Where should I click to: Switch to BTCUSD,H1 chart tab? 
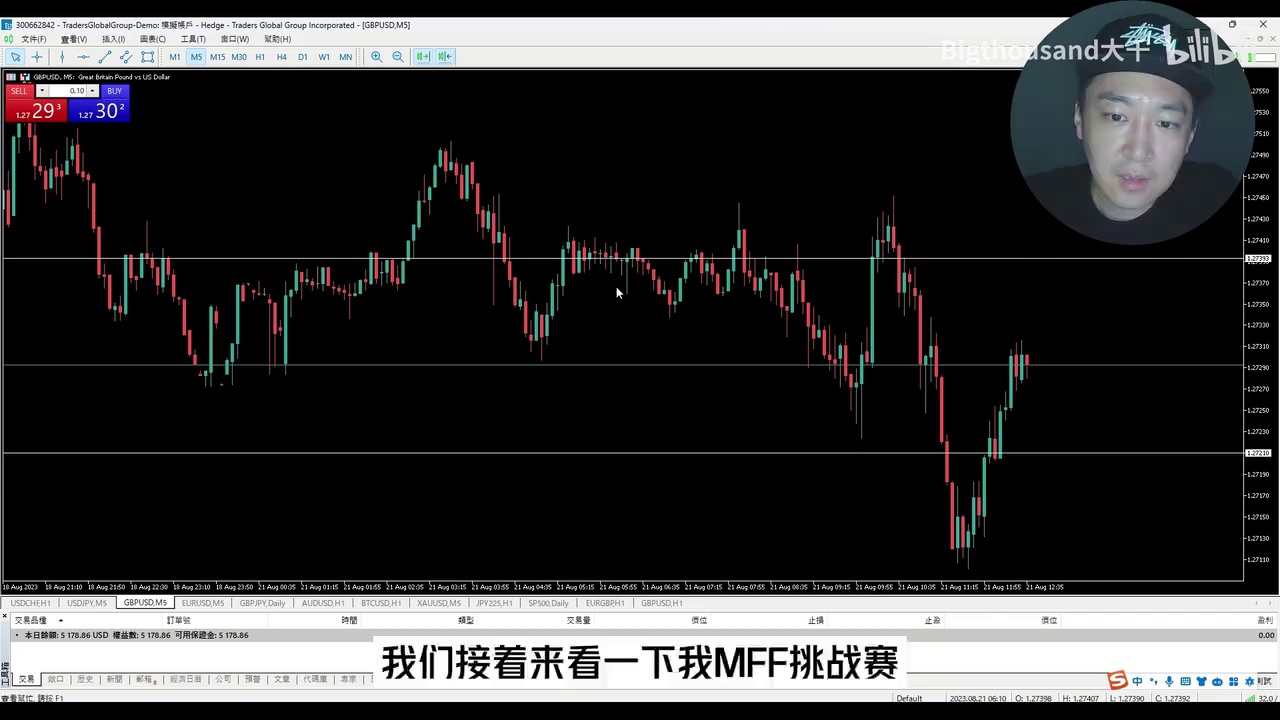click(x=380, y=603)
